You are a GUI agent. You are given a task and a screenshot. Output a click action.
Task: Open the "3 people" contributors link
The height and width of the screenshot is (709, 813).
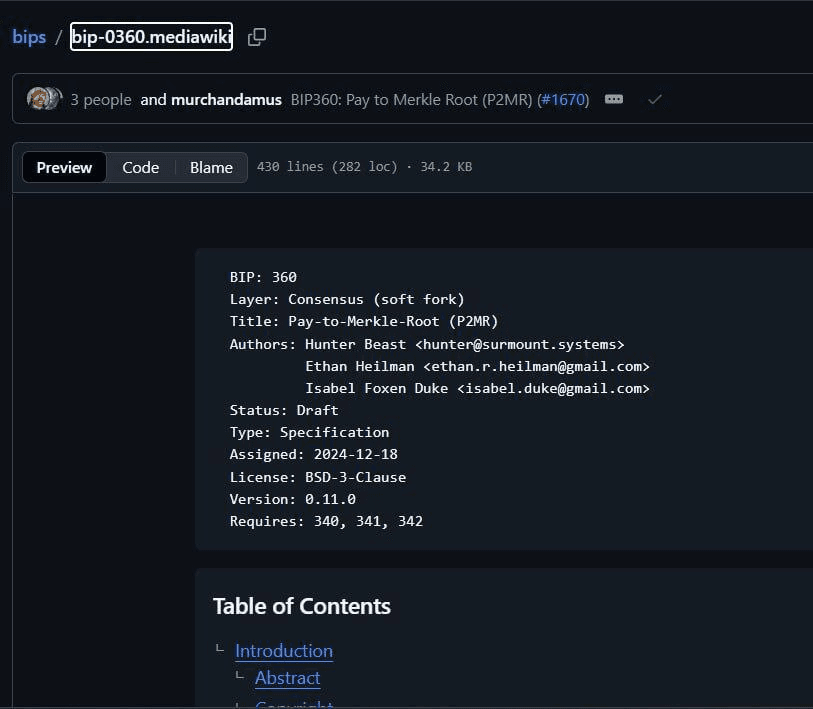coord(100,100)
